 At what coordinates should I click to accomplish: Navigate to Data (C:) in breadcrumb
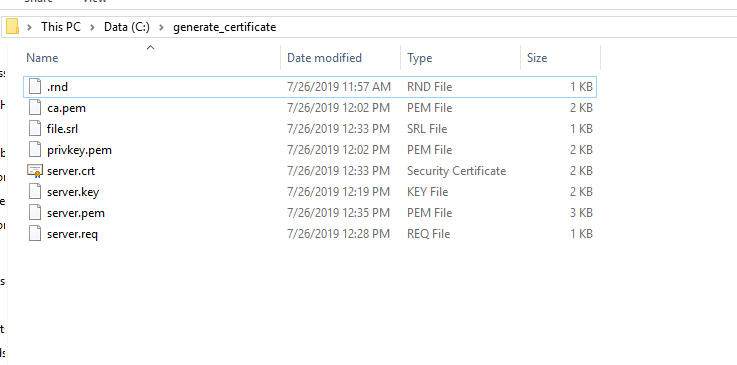click(127, 27)
